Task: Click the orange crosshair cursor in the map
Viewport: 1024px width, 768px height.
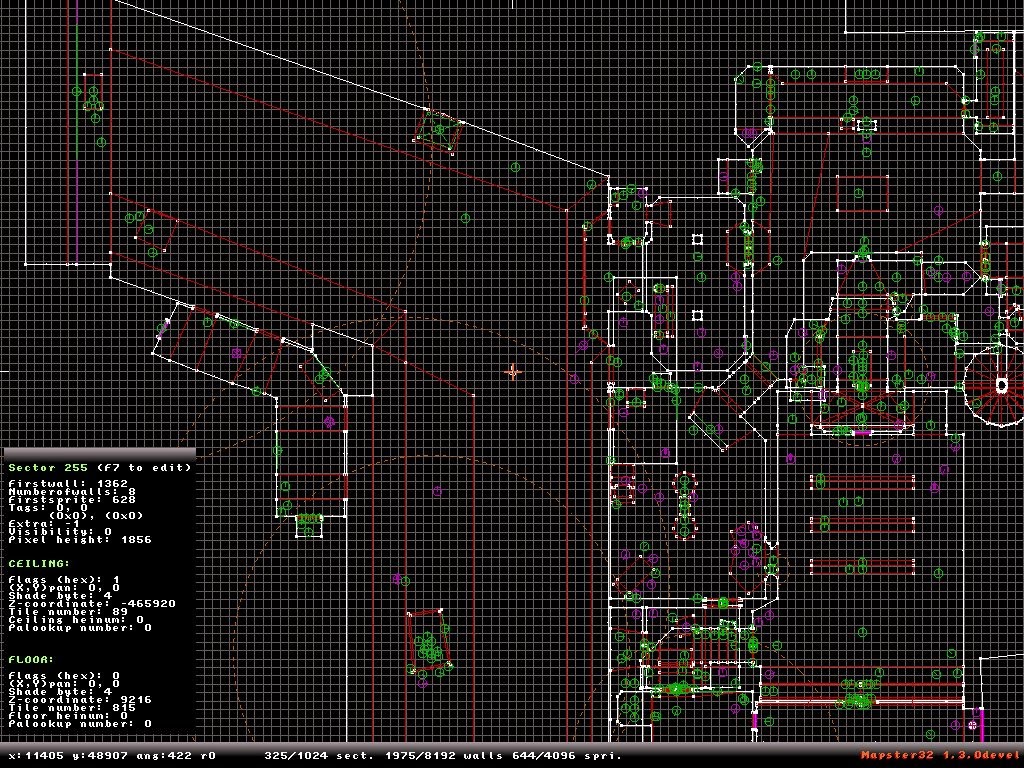Action: point(513,372)
